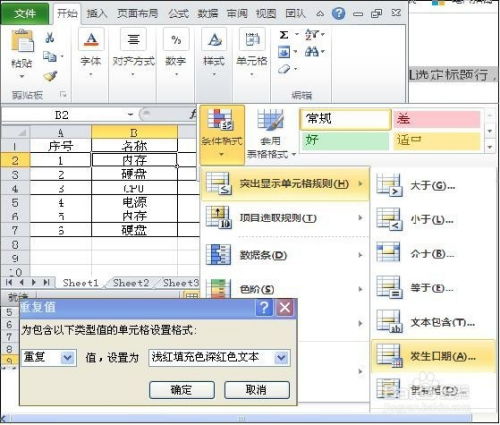The width and height of the screenshot is (500, 425).
Task: Switch to the 公式 Formulas tab
Action: point(179,14)
